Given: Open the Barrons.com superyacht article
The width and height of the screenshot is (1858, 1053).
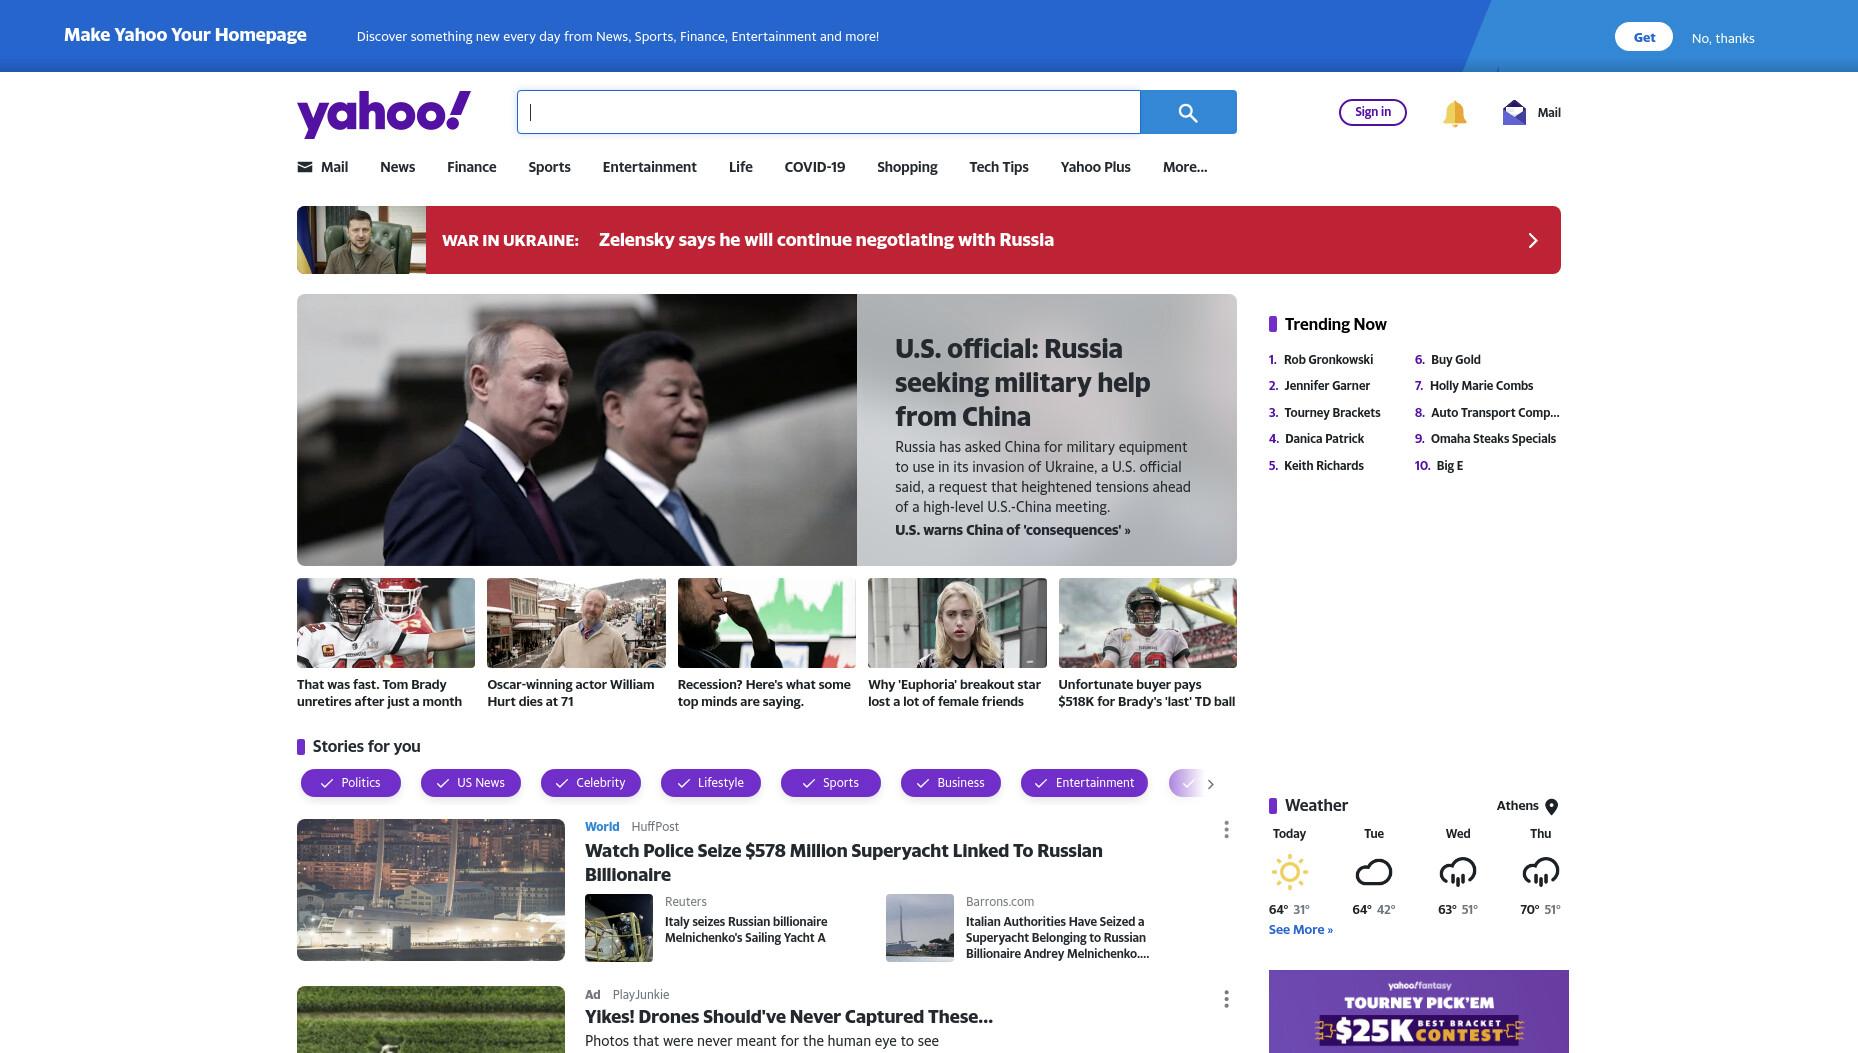Looking at the screenshot, I should pos(1057,938).
